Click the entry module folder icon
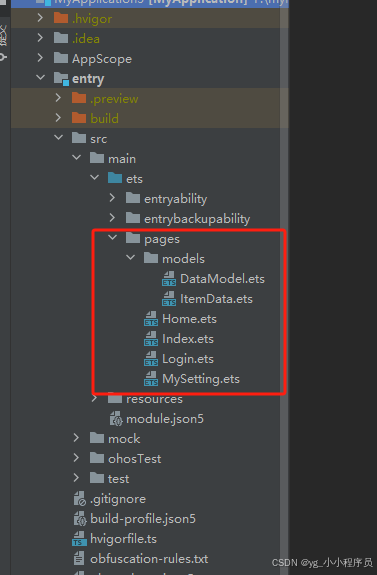 (61, 78)
